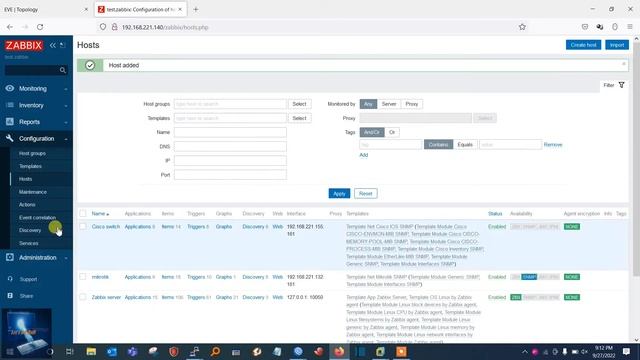Screen dimensions: 640x360
Task: Open a new browser tab
Action: 196,9
